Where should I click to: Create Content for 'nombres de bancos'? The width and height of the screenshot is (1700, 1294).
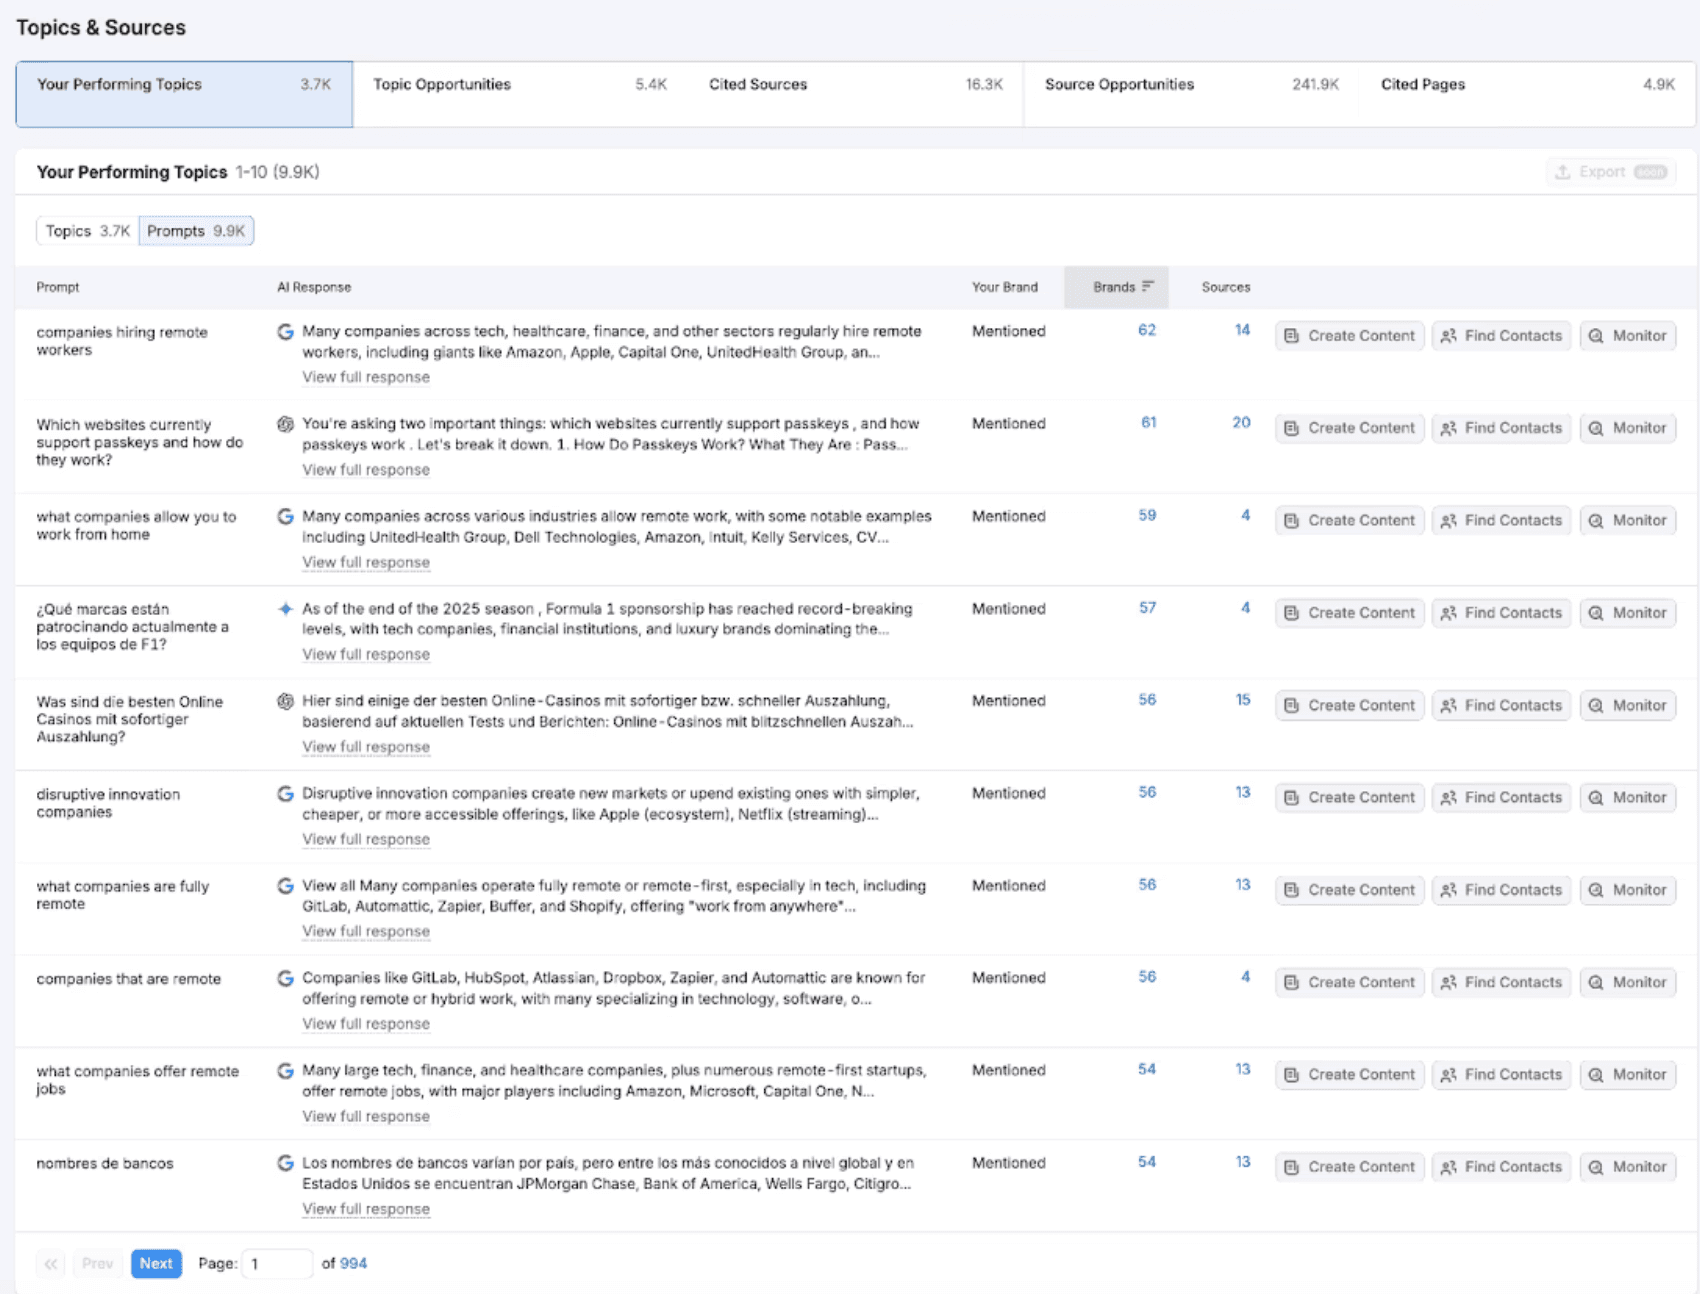(1350, 1167)
